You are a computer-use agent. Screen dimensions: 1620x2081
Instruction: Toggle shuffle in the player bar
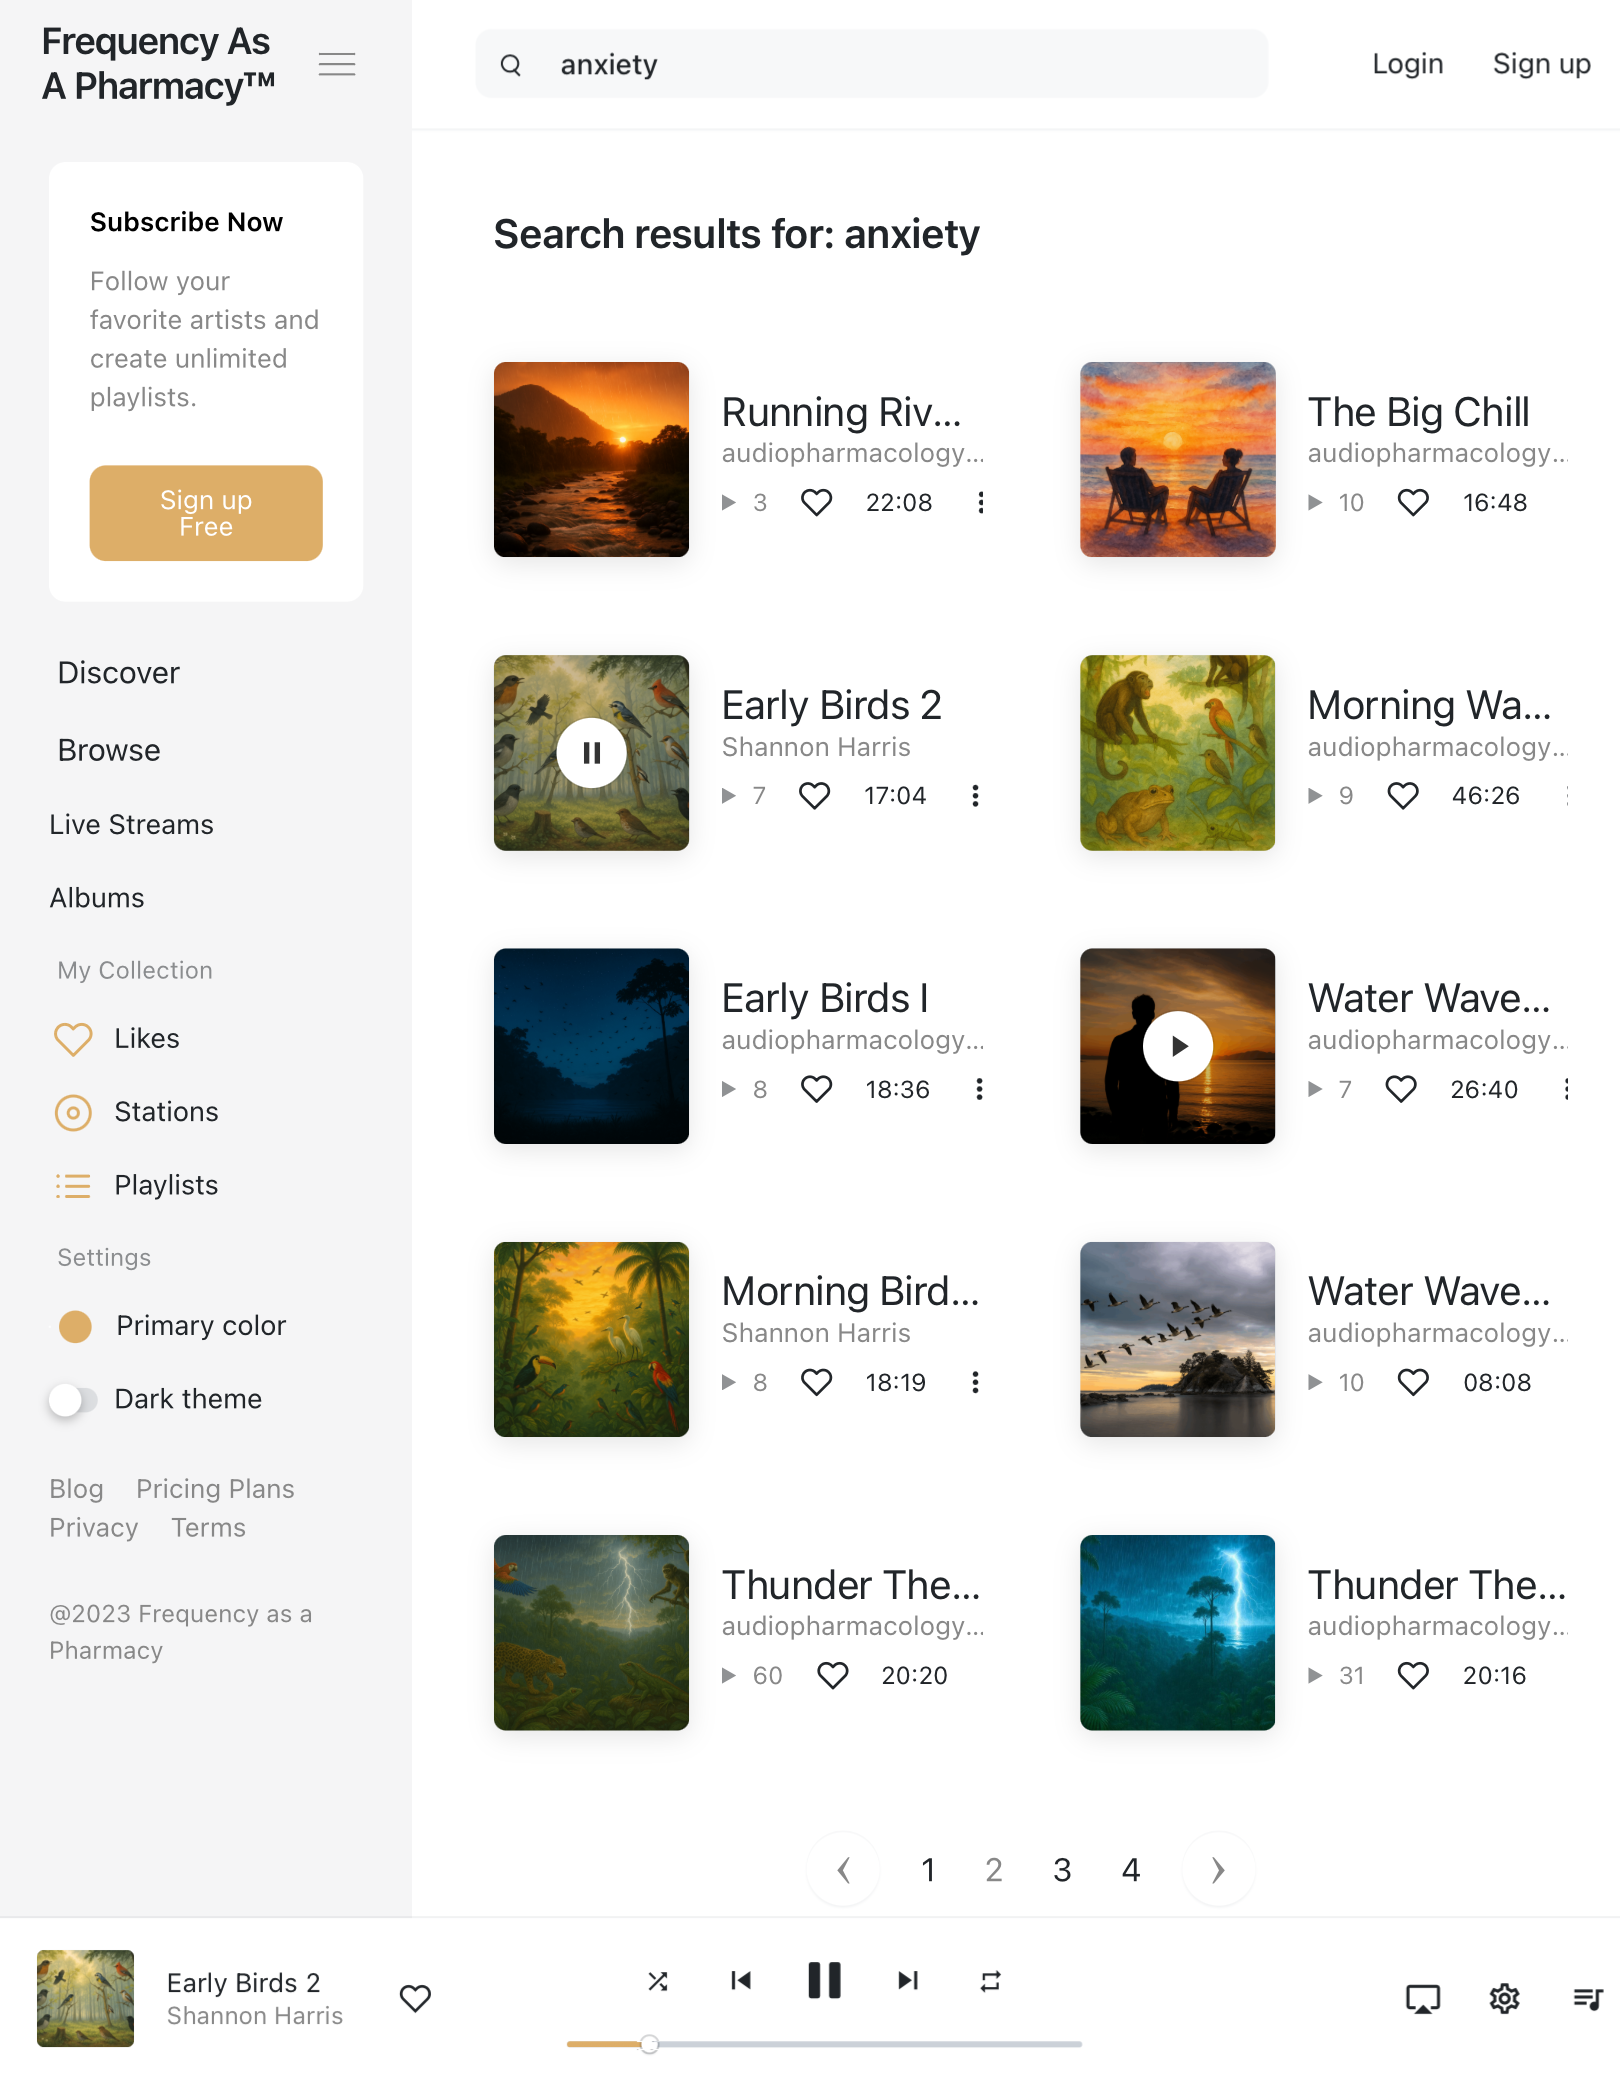point(658,1981)
